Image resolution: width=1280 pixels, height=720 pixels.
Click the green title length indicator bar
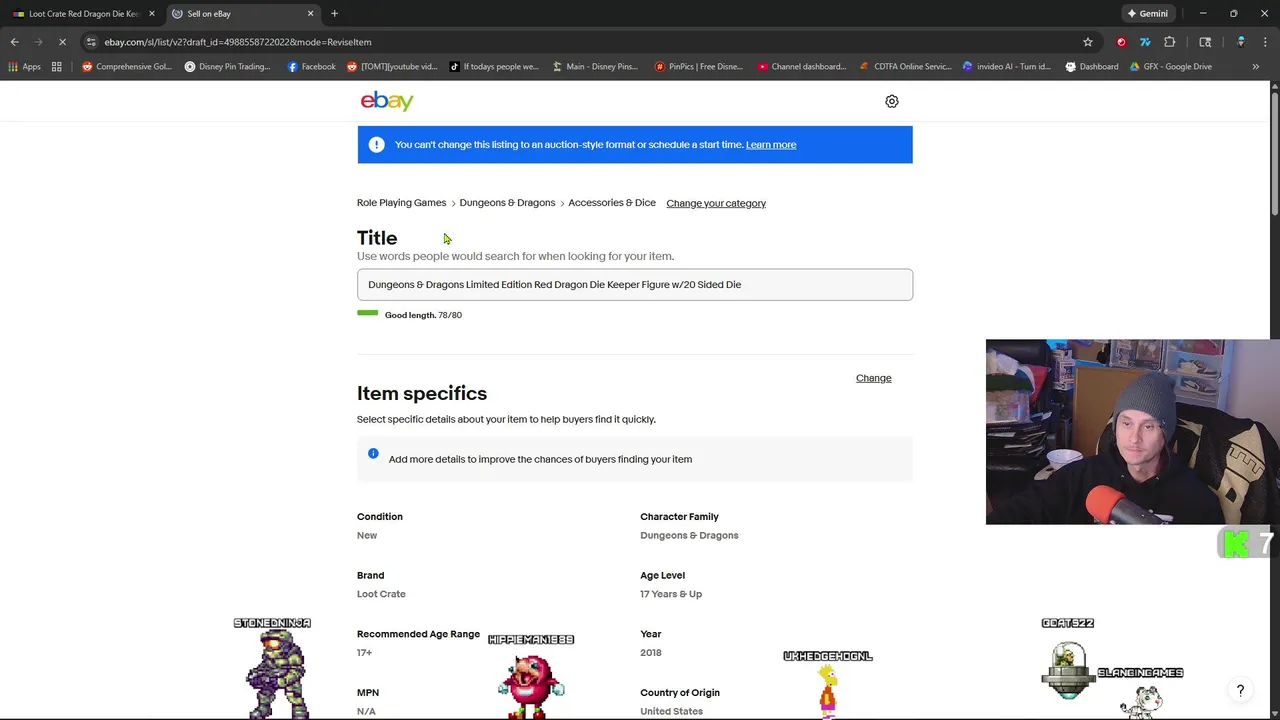(x=367, y=313)
